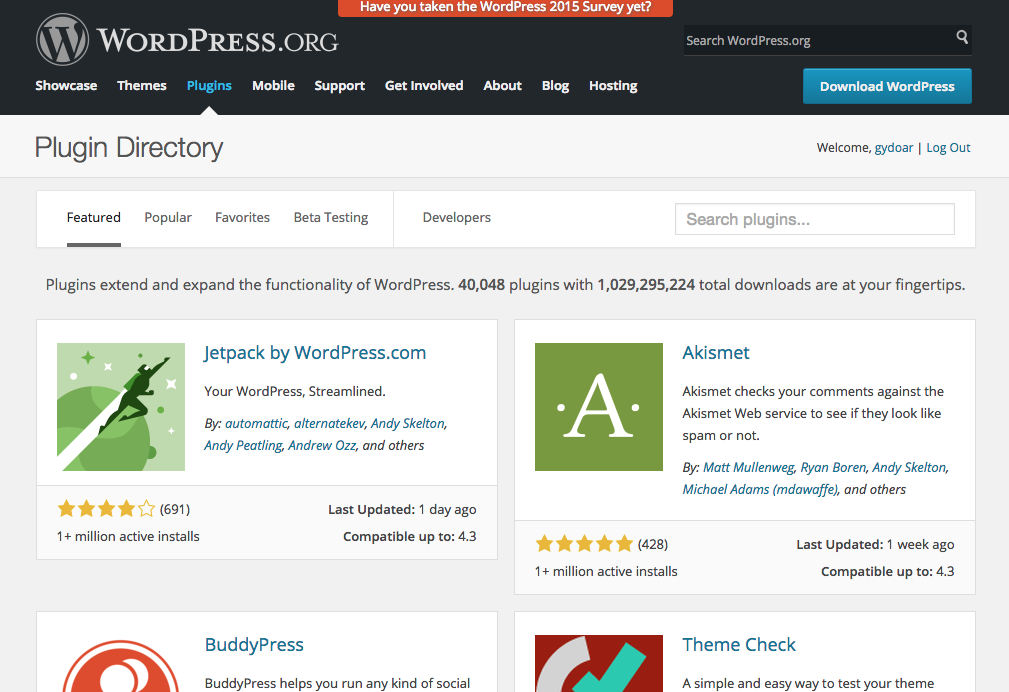Log Out of WordPress.org
The height and width of the screenshot is (692, 1009).
[947, 147]
